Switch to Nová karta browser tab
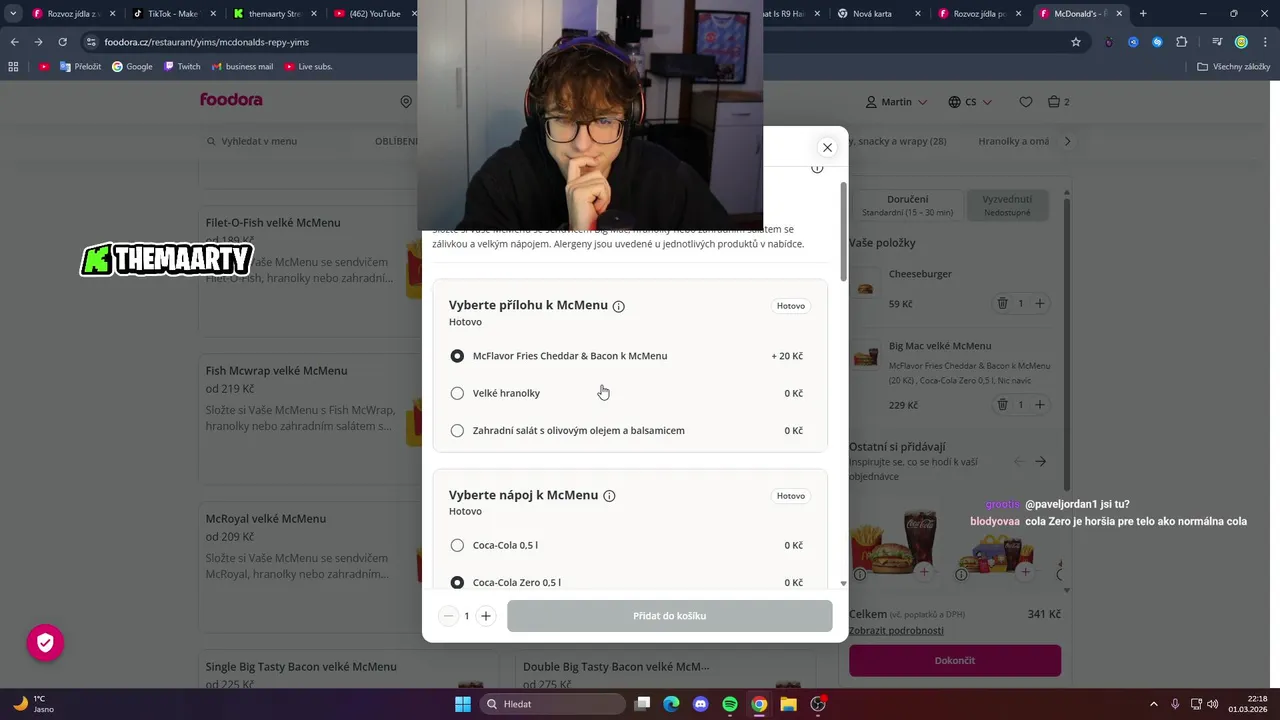Image resolution: width=1280 pixels, height=720 pixels. tap(878, 14)
